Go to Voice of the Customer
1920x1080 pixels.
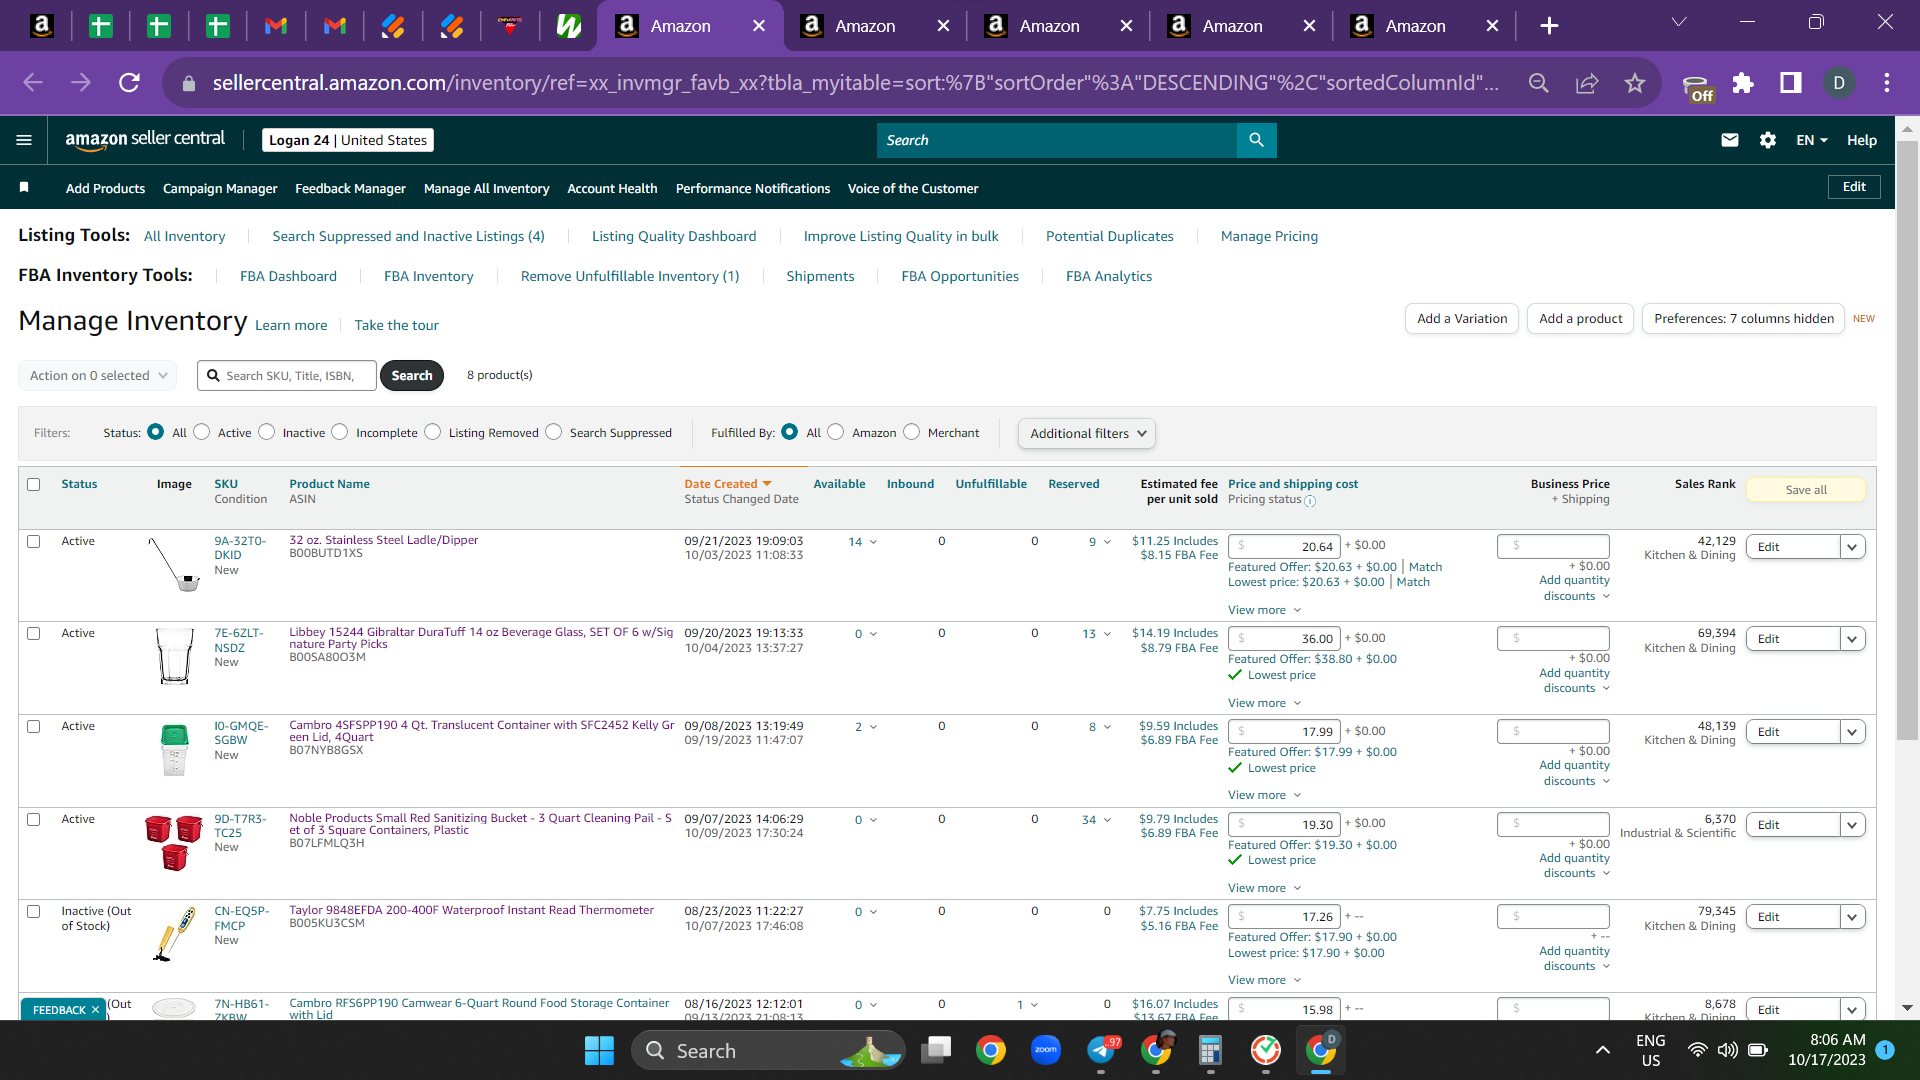[913, 188]
